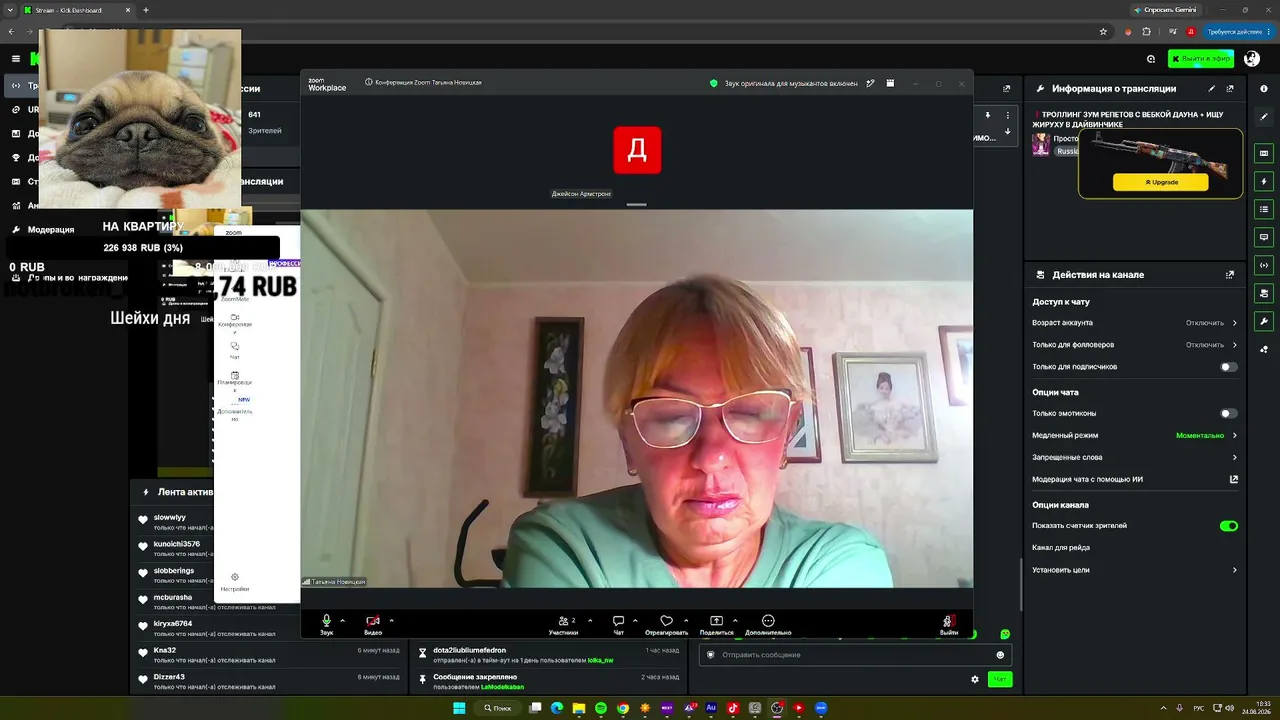This screenshot has width=1280, height=720.
Task: Open emoji picker in chat input
Action: (x=1000, y=655)
